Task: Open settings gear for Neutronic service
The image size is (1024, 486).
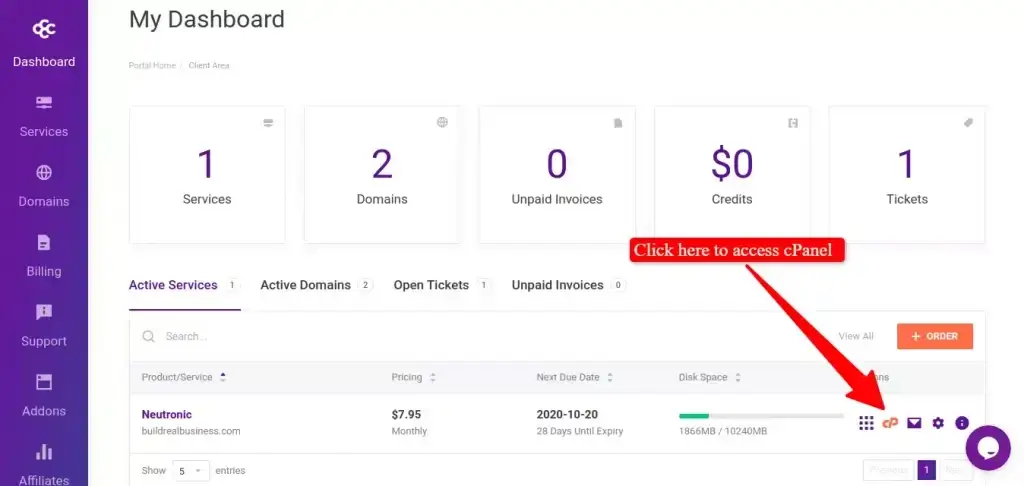Action: [938, 423]
